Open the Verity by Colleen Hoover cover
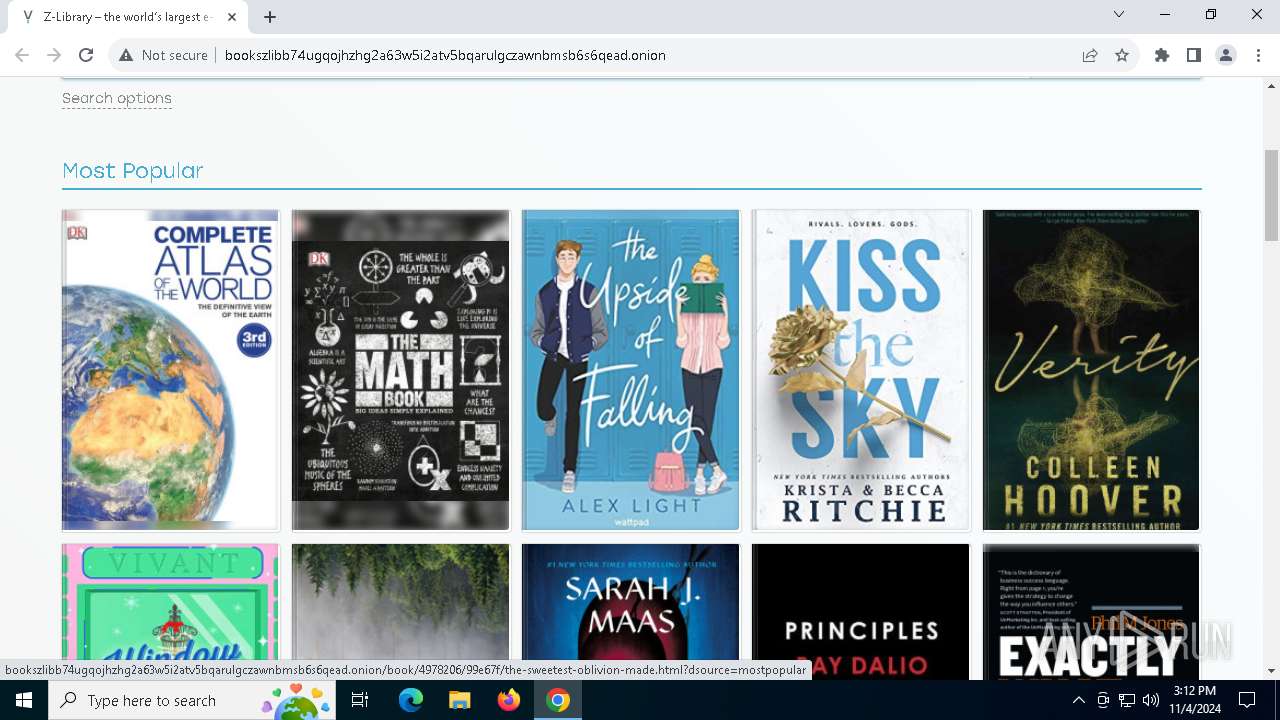This screenshot has width=1280, height=720. click(1091, 370)
